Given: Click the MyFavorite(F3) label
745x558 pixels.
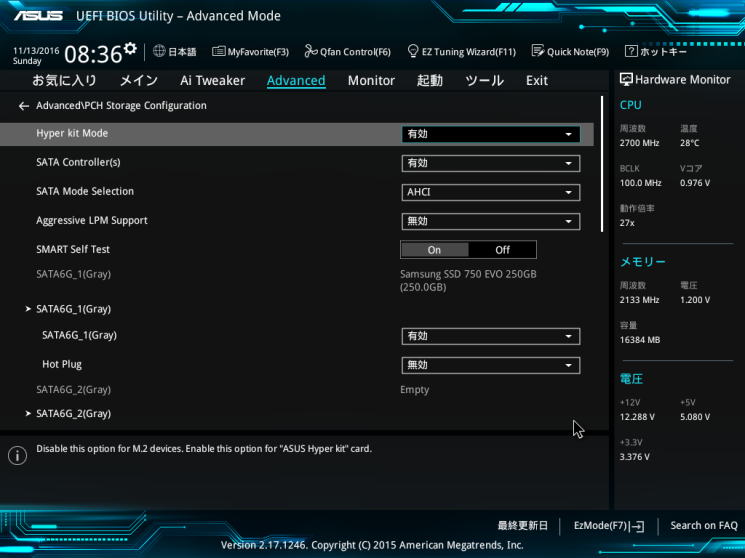Looking at the screenshot, I should (258, 52).
